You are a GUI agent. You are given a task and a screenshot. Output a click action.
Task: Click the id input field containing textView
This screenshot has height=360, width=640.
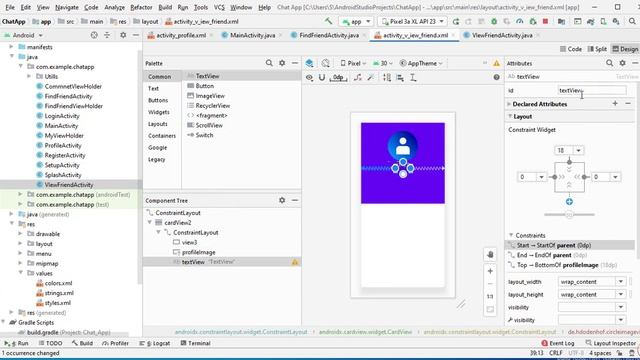click(592, 90)
